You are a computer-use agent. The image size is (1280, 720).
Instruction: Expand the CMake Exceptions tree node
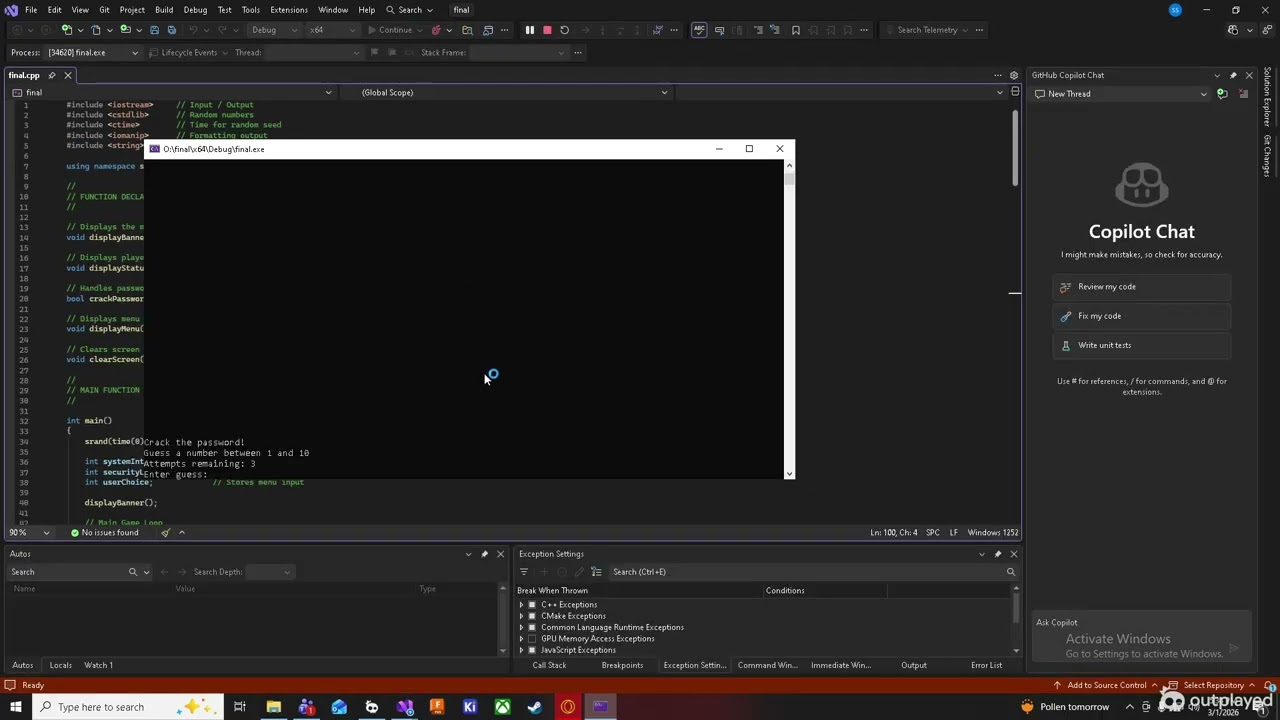pos(521,616)
